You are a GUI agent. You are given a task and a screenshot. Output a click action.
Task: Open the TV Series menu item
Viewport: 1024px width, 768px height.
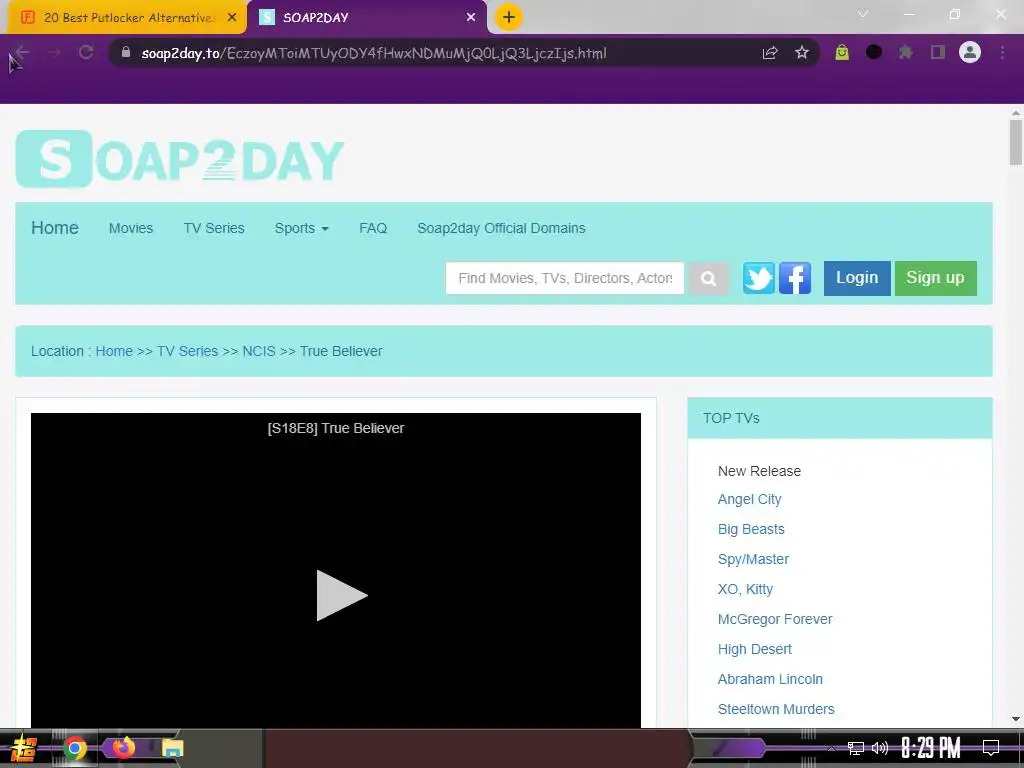pos(214,229)
